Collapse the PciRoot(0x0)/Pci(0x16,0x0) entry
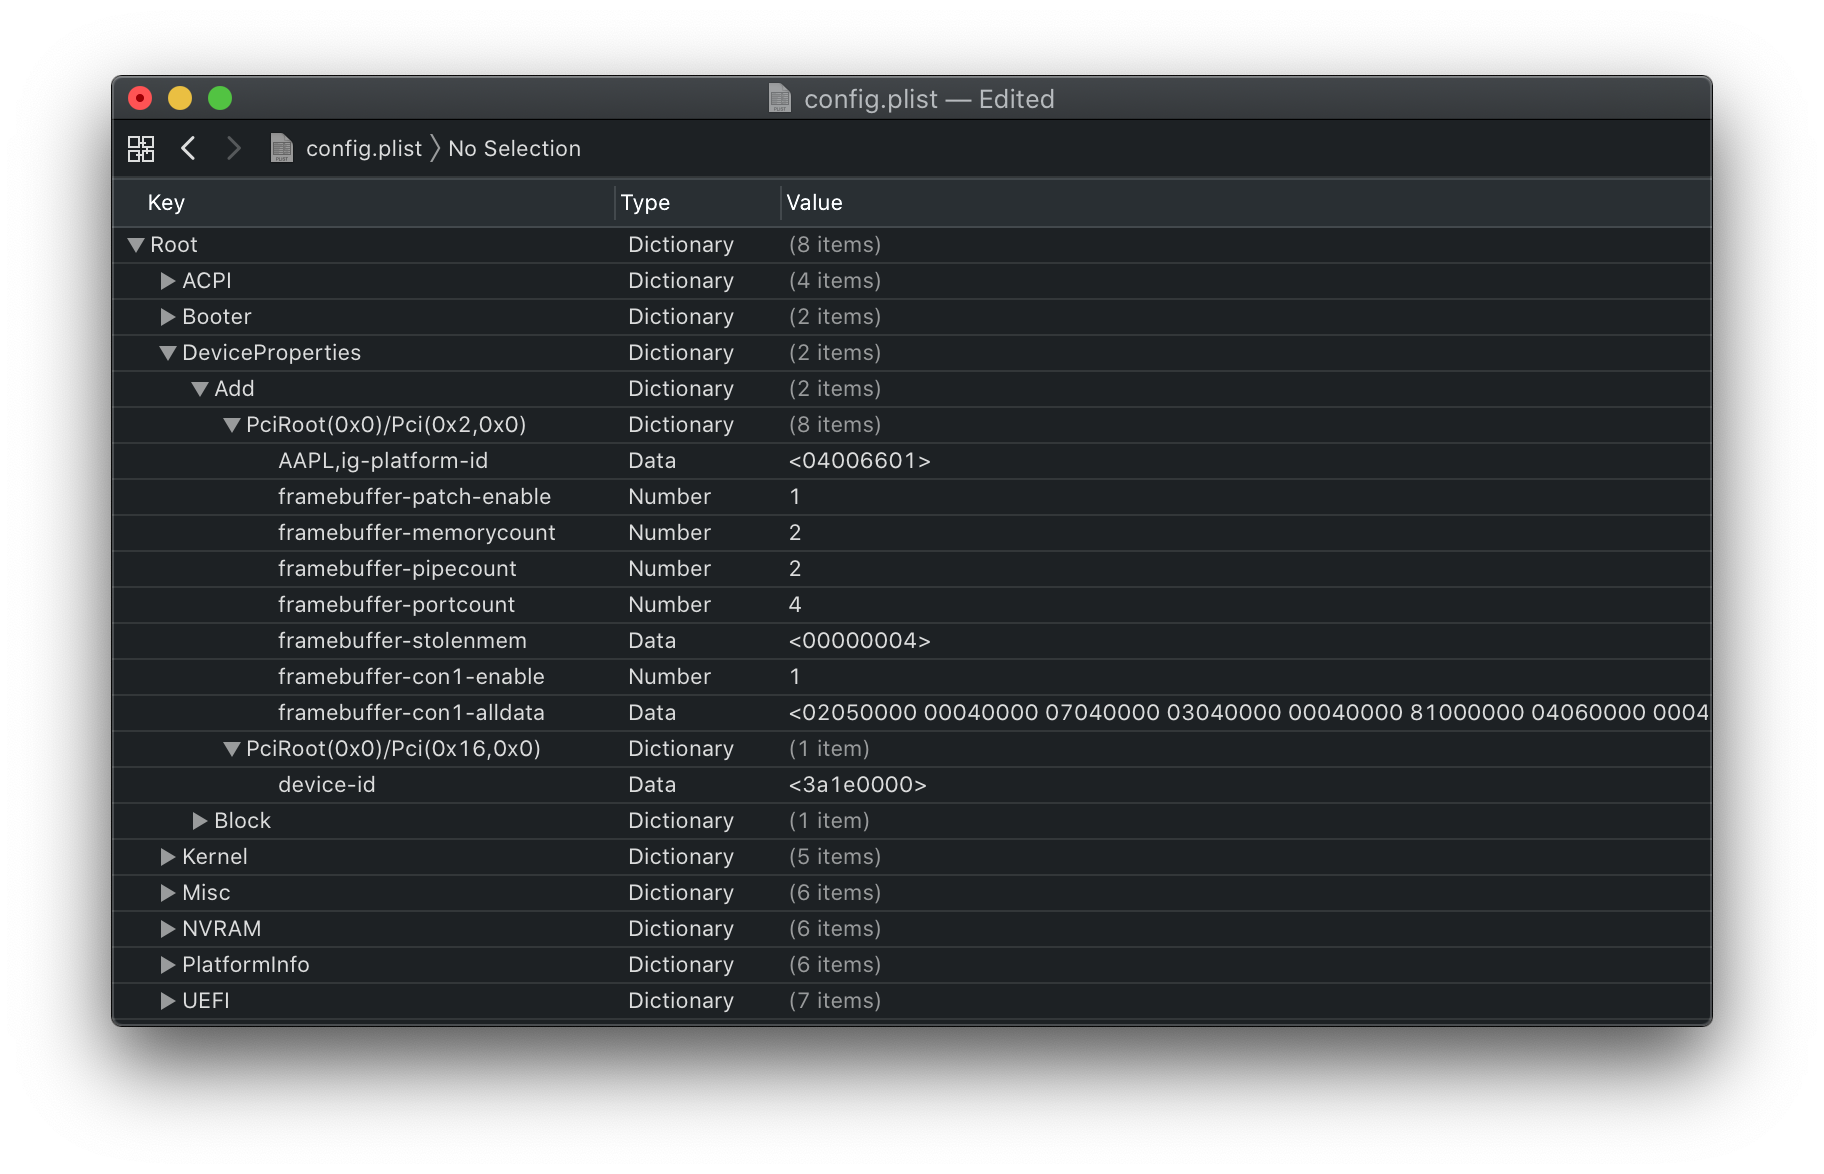 click(231, 748)
